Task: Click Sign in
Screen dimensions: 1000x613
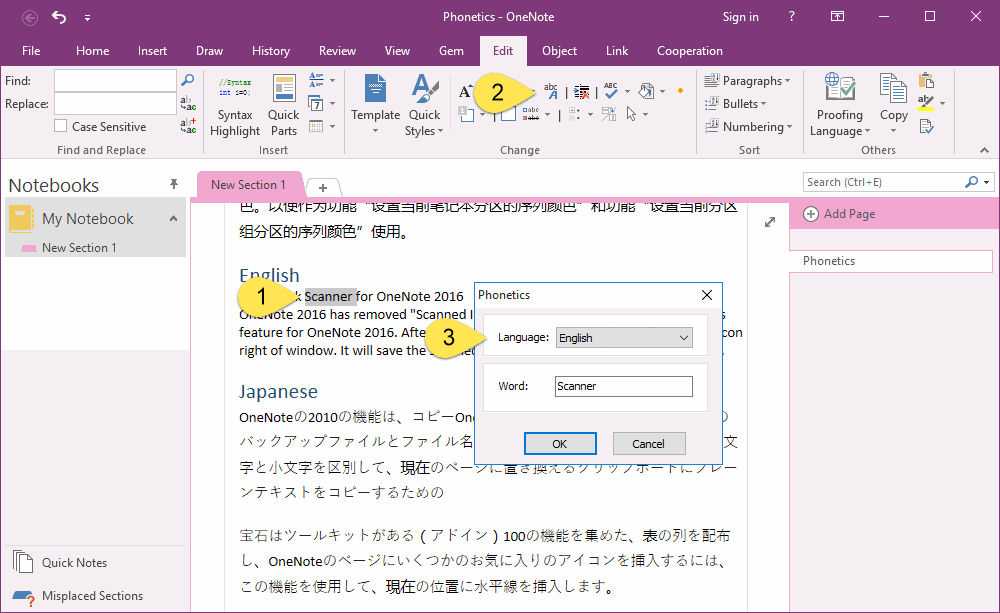Action: [x=740, y=17]
